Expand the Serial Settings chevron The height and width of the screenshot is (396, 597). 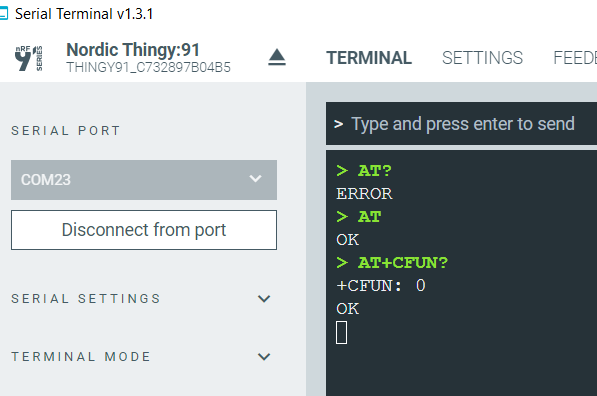[x=264, y=299]
